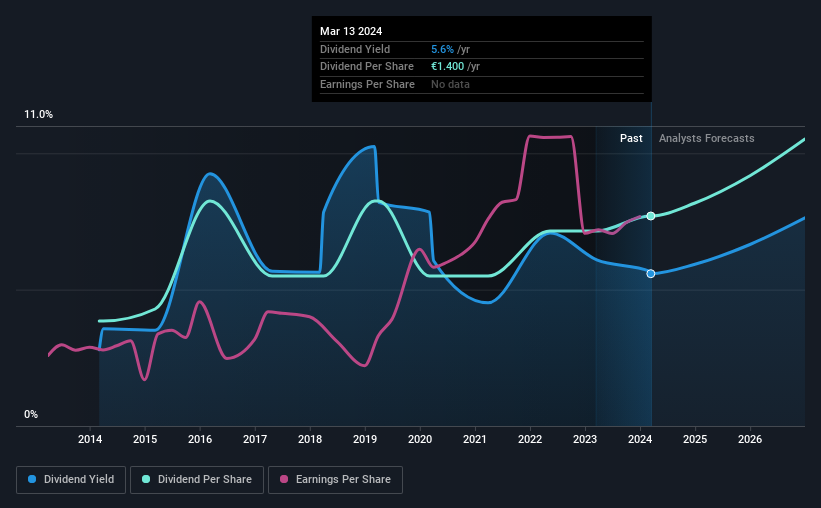The image size is (821, 508).
Task: Click the 2024 x-axis label
Action: pos(640,439)
